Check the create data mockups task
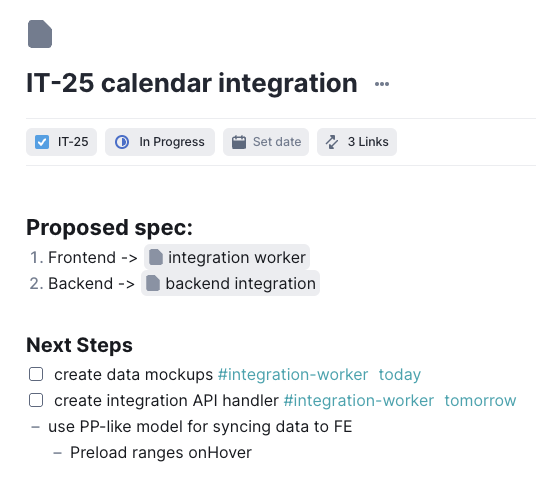551x487 pixels. click(36, 374)
